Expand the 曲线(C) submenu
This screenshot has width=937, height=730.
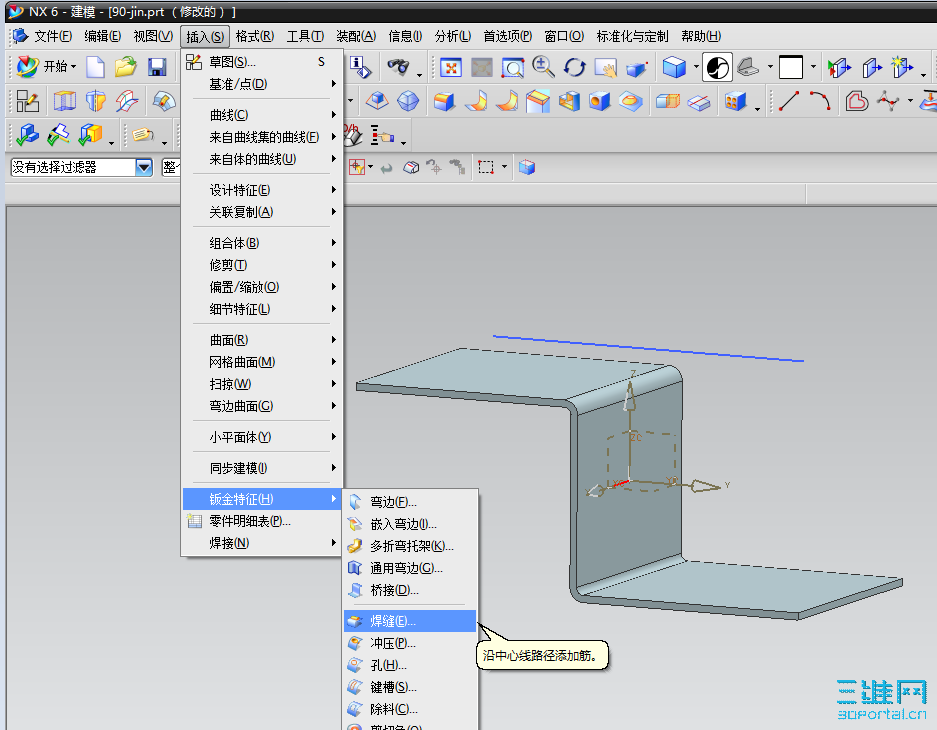(x=262, y=115)
